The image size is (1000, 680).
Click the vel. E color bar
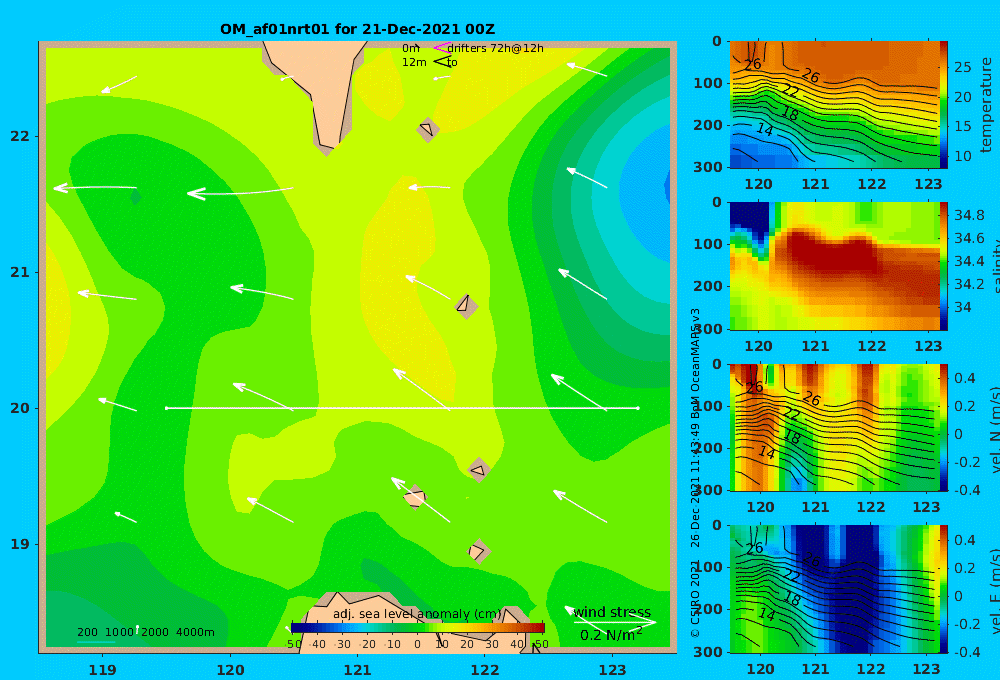943,589
